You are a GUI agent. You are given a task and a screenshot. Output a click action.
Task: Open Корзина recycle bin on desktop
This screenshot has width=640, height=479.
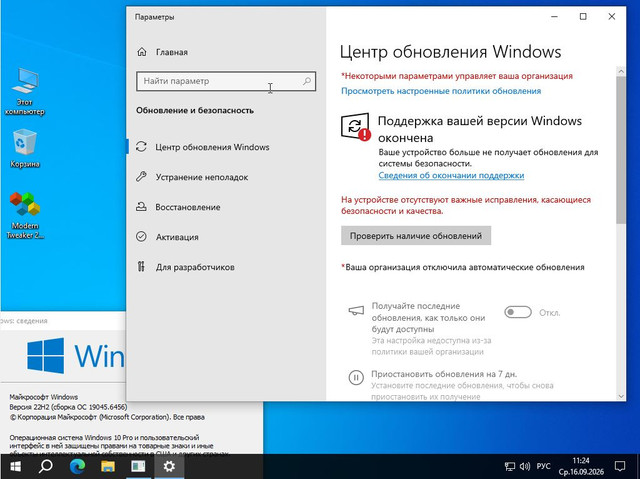coord(24,149)
